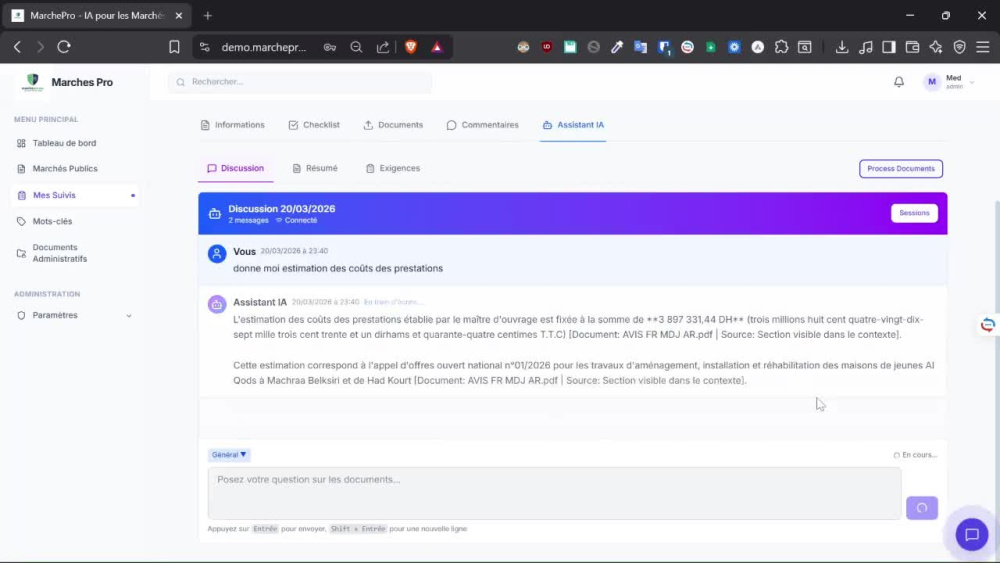The width and height of the screenshot is (1000, 563).
Task: Switch to Informations tab
Action: click(x=232, y=125)
